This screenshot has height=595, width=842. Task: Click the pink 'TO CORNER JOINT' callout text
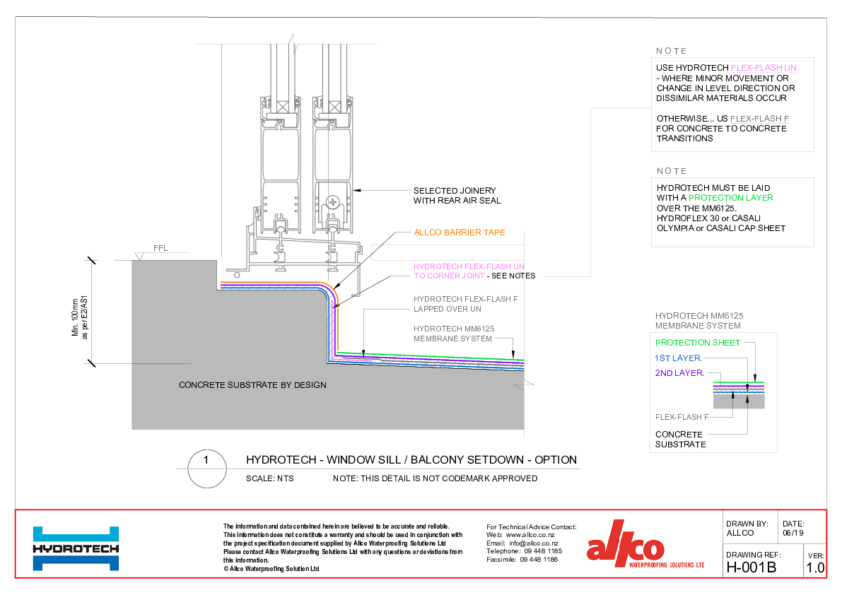tap(449, 276)
